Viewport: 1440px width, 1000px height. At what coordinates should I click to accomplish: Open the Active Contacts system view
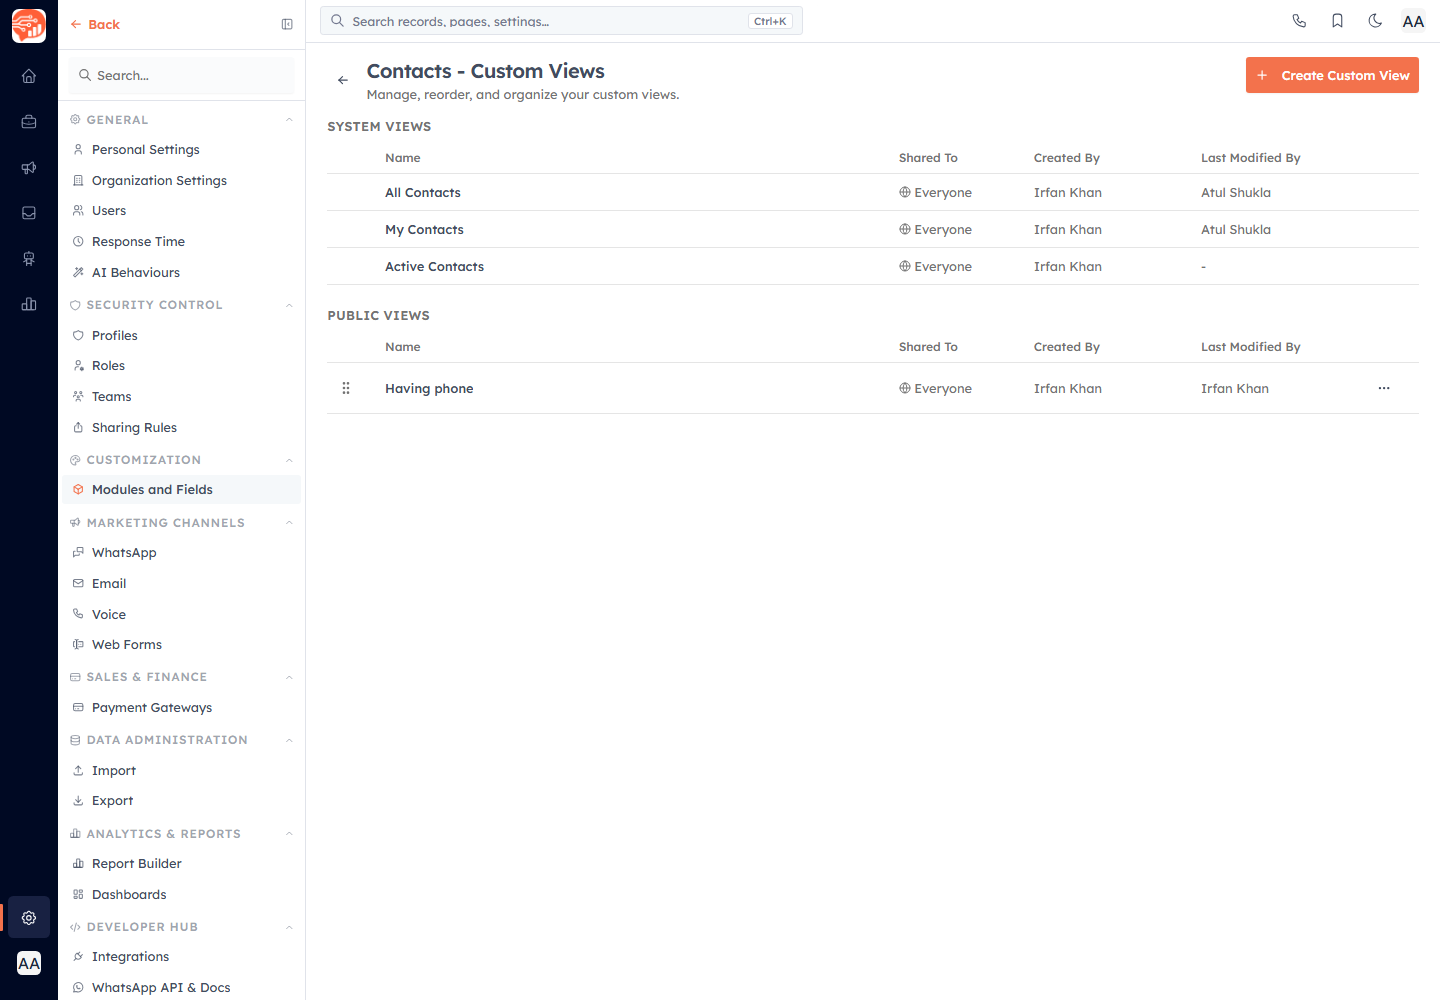point(434,266)
